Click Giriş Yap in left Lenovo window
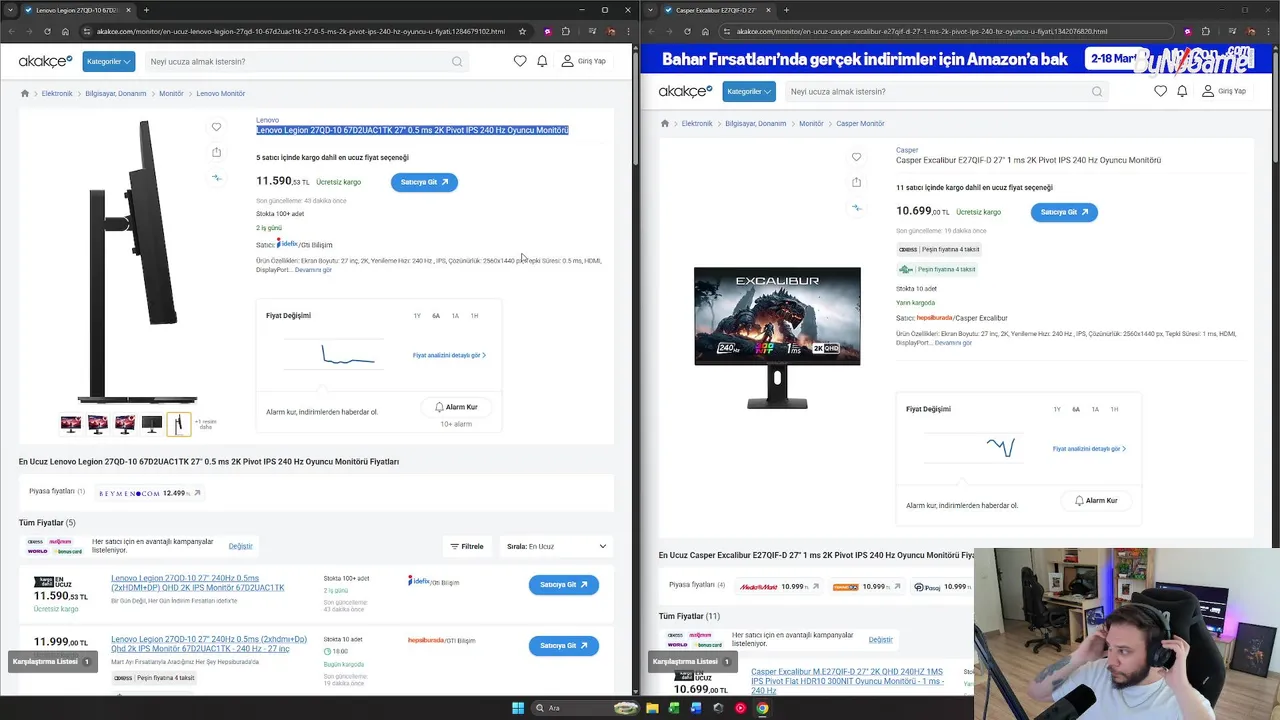 tap(583, 61)
